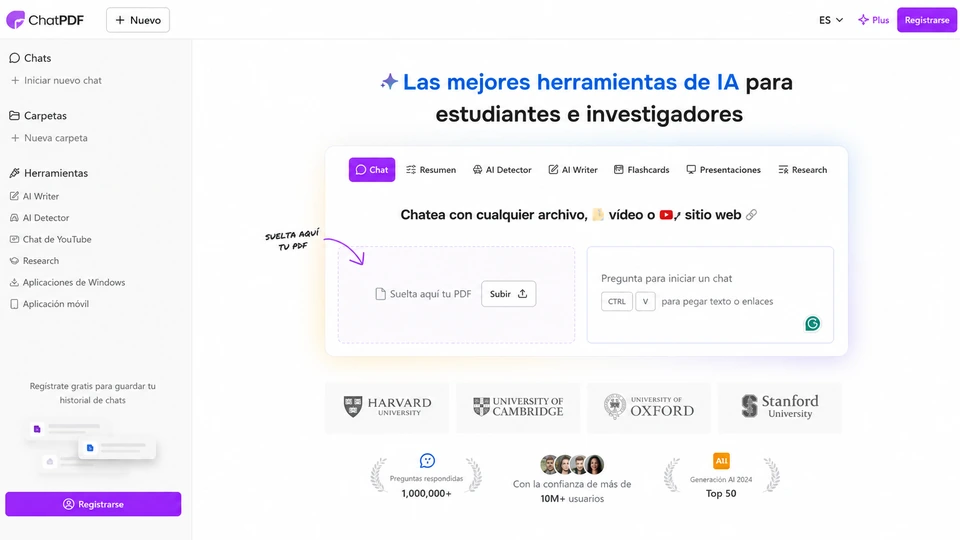Click the University of Cambridge logo
The width and height of the screenshot is (960, 540).
[518, 407]
